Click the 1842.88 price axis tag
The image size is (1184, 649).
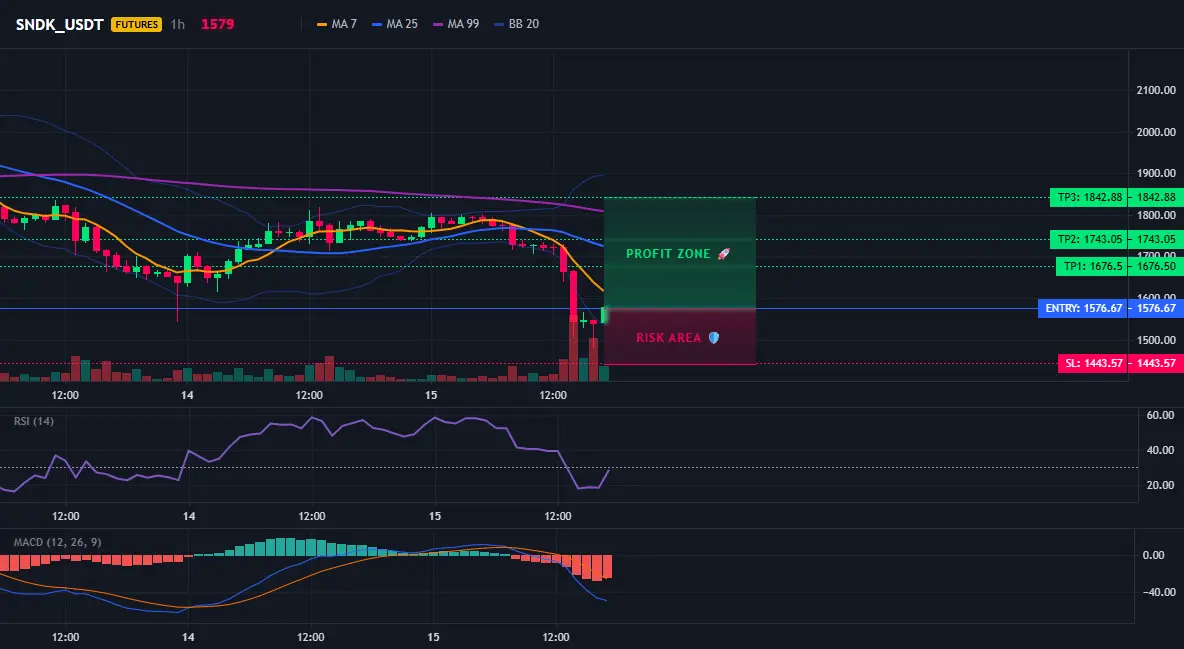[1155, 198]
